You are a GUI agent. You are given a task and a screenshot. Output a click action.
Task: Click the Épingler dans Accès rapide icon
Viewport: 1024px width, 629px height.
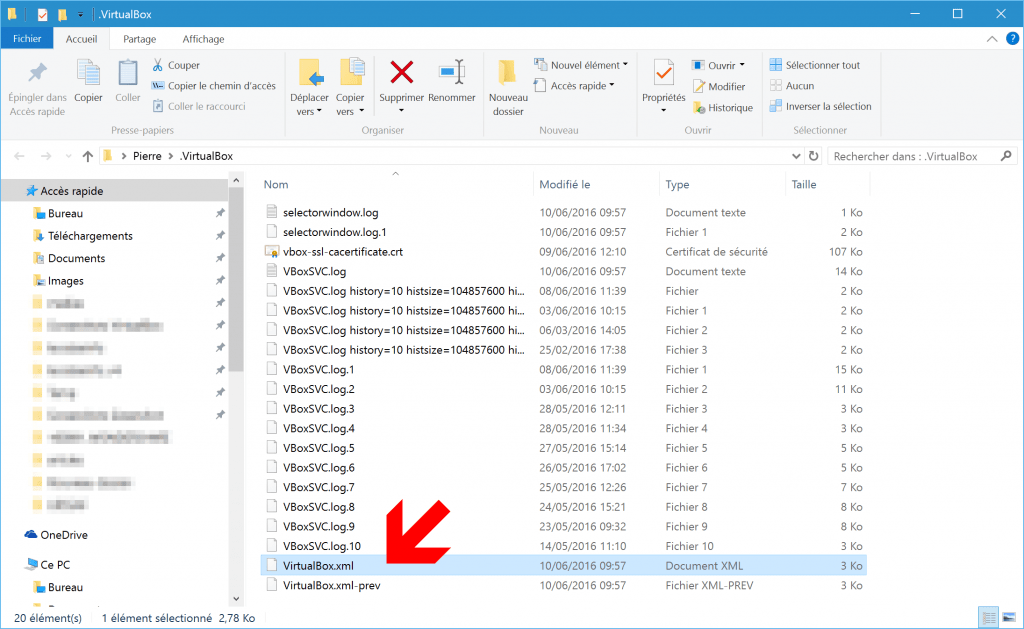pos(37,73)
